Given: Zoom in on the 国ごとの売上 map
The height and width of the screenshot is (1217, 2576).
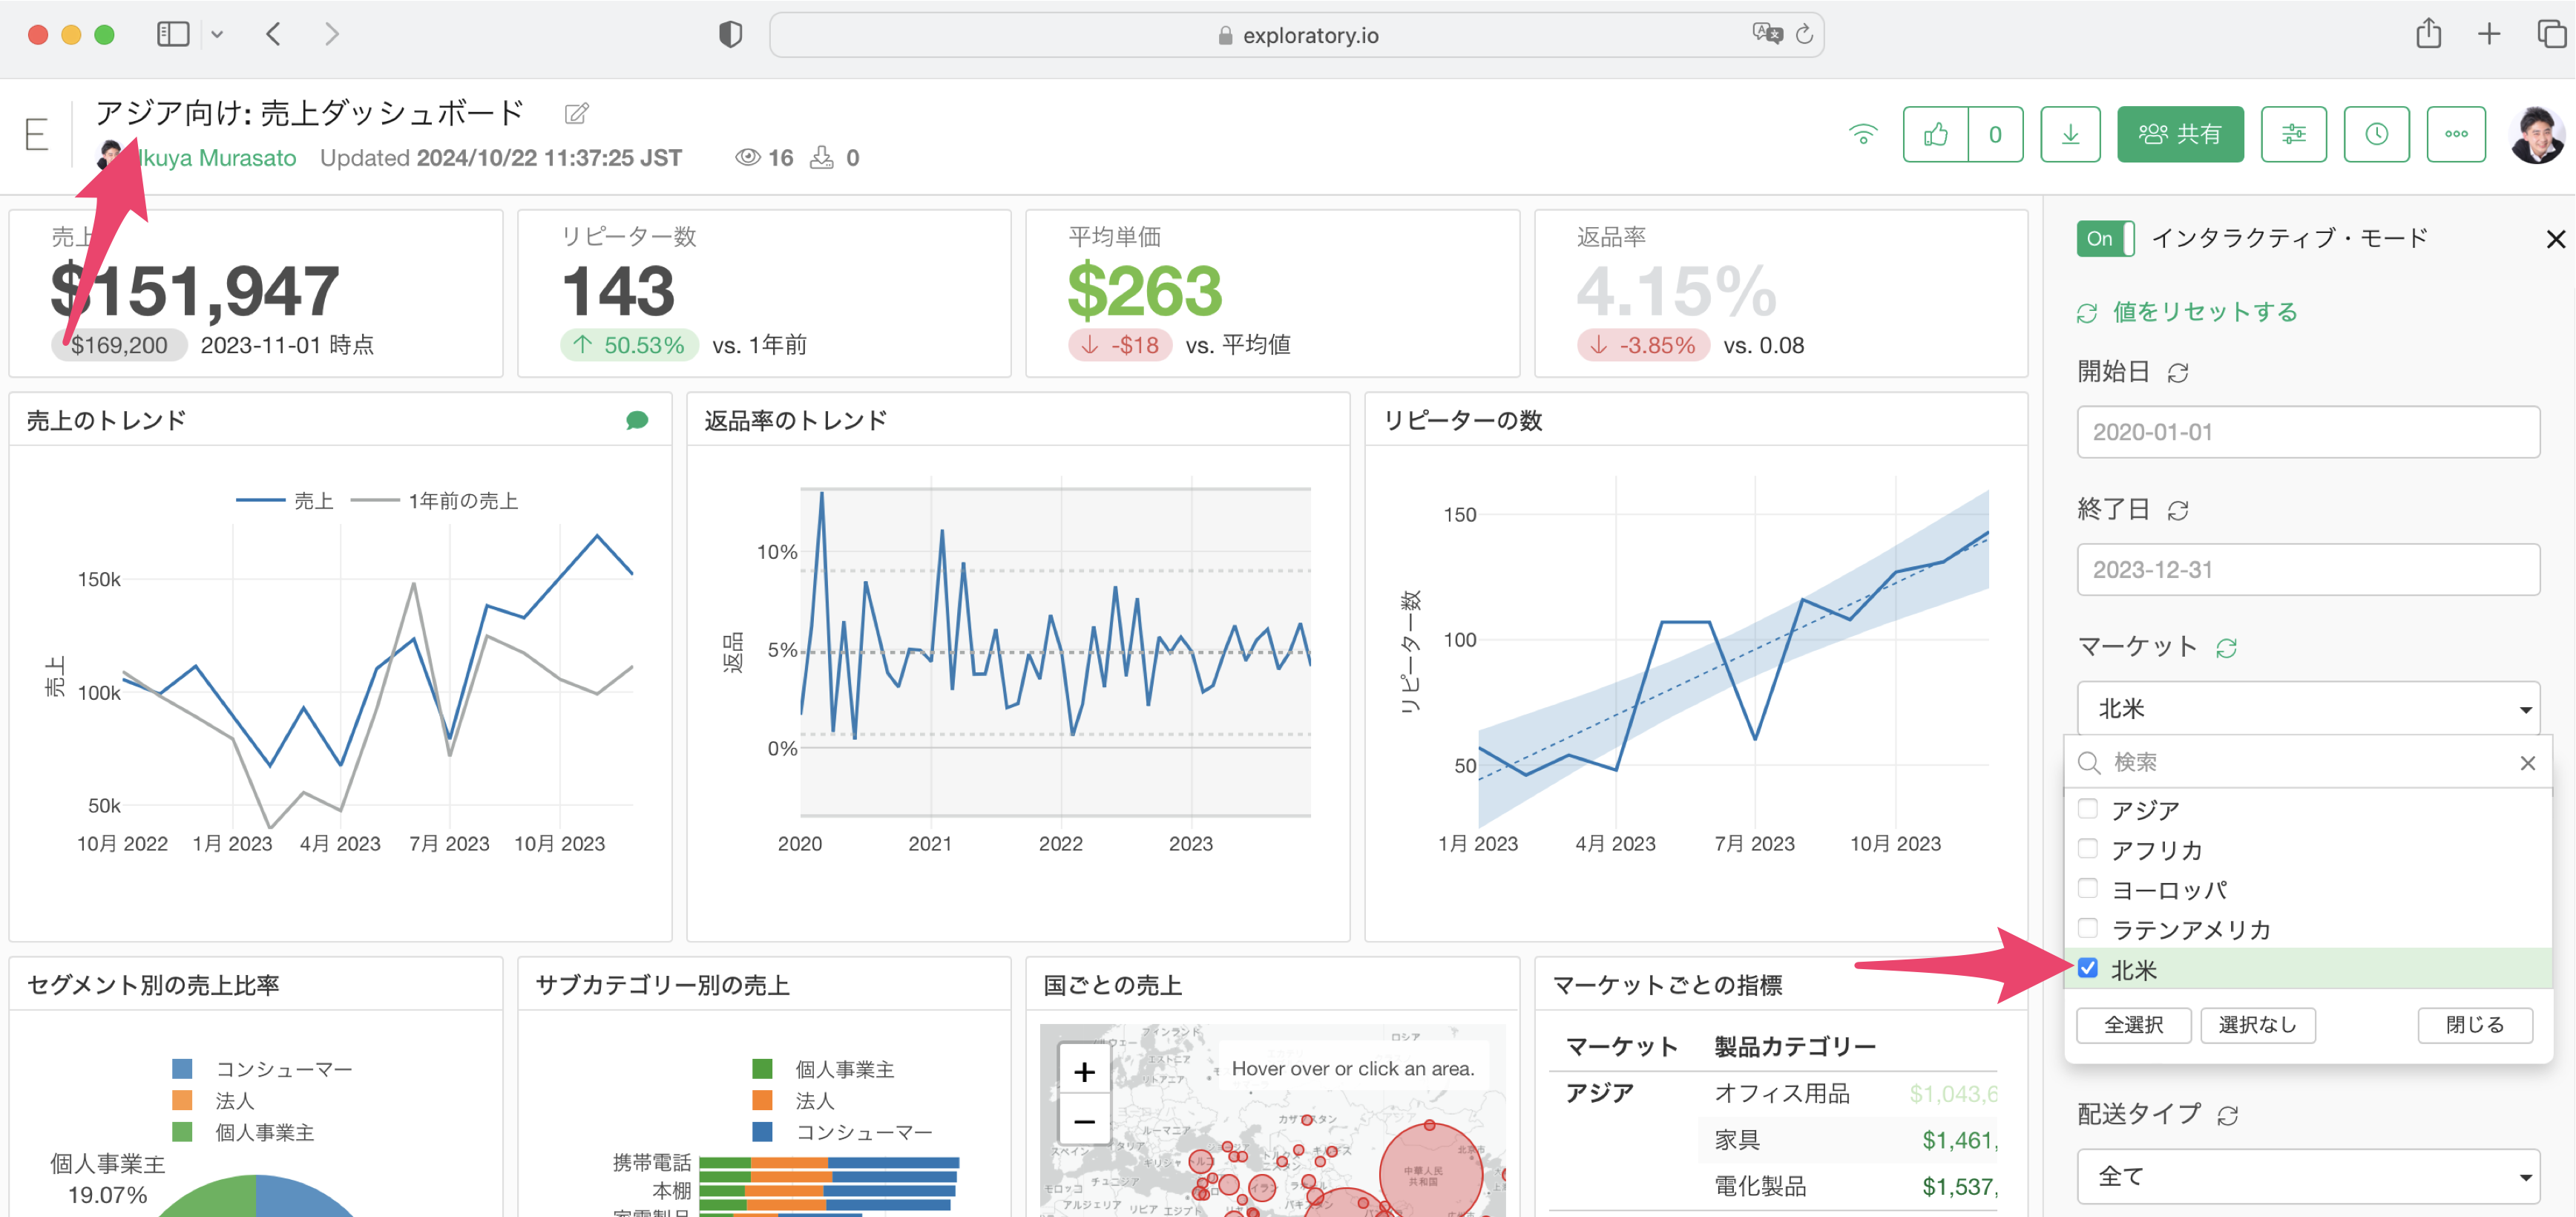Looking at the screenshot, I should tap(1084, 1072).
